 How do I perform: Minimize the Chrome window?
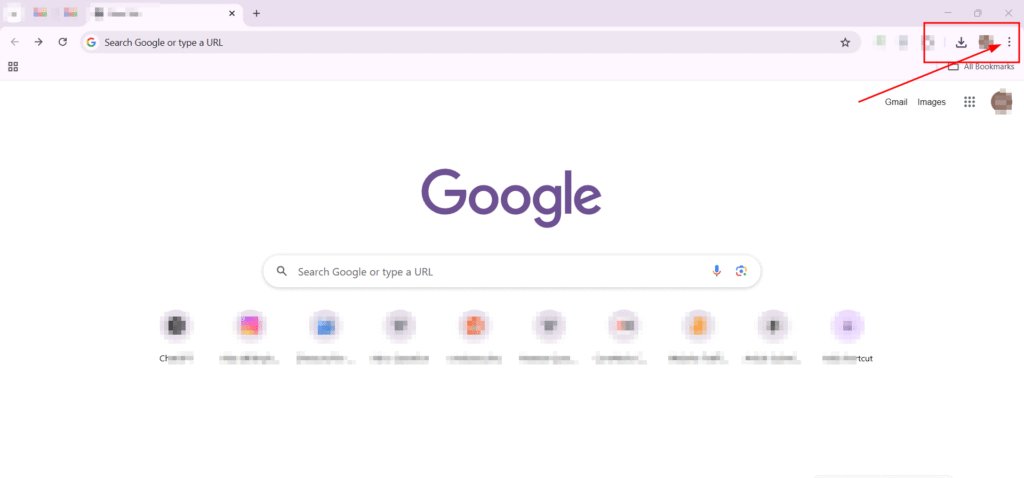pyautogui.click(x=948, y=13)
